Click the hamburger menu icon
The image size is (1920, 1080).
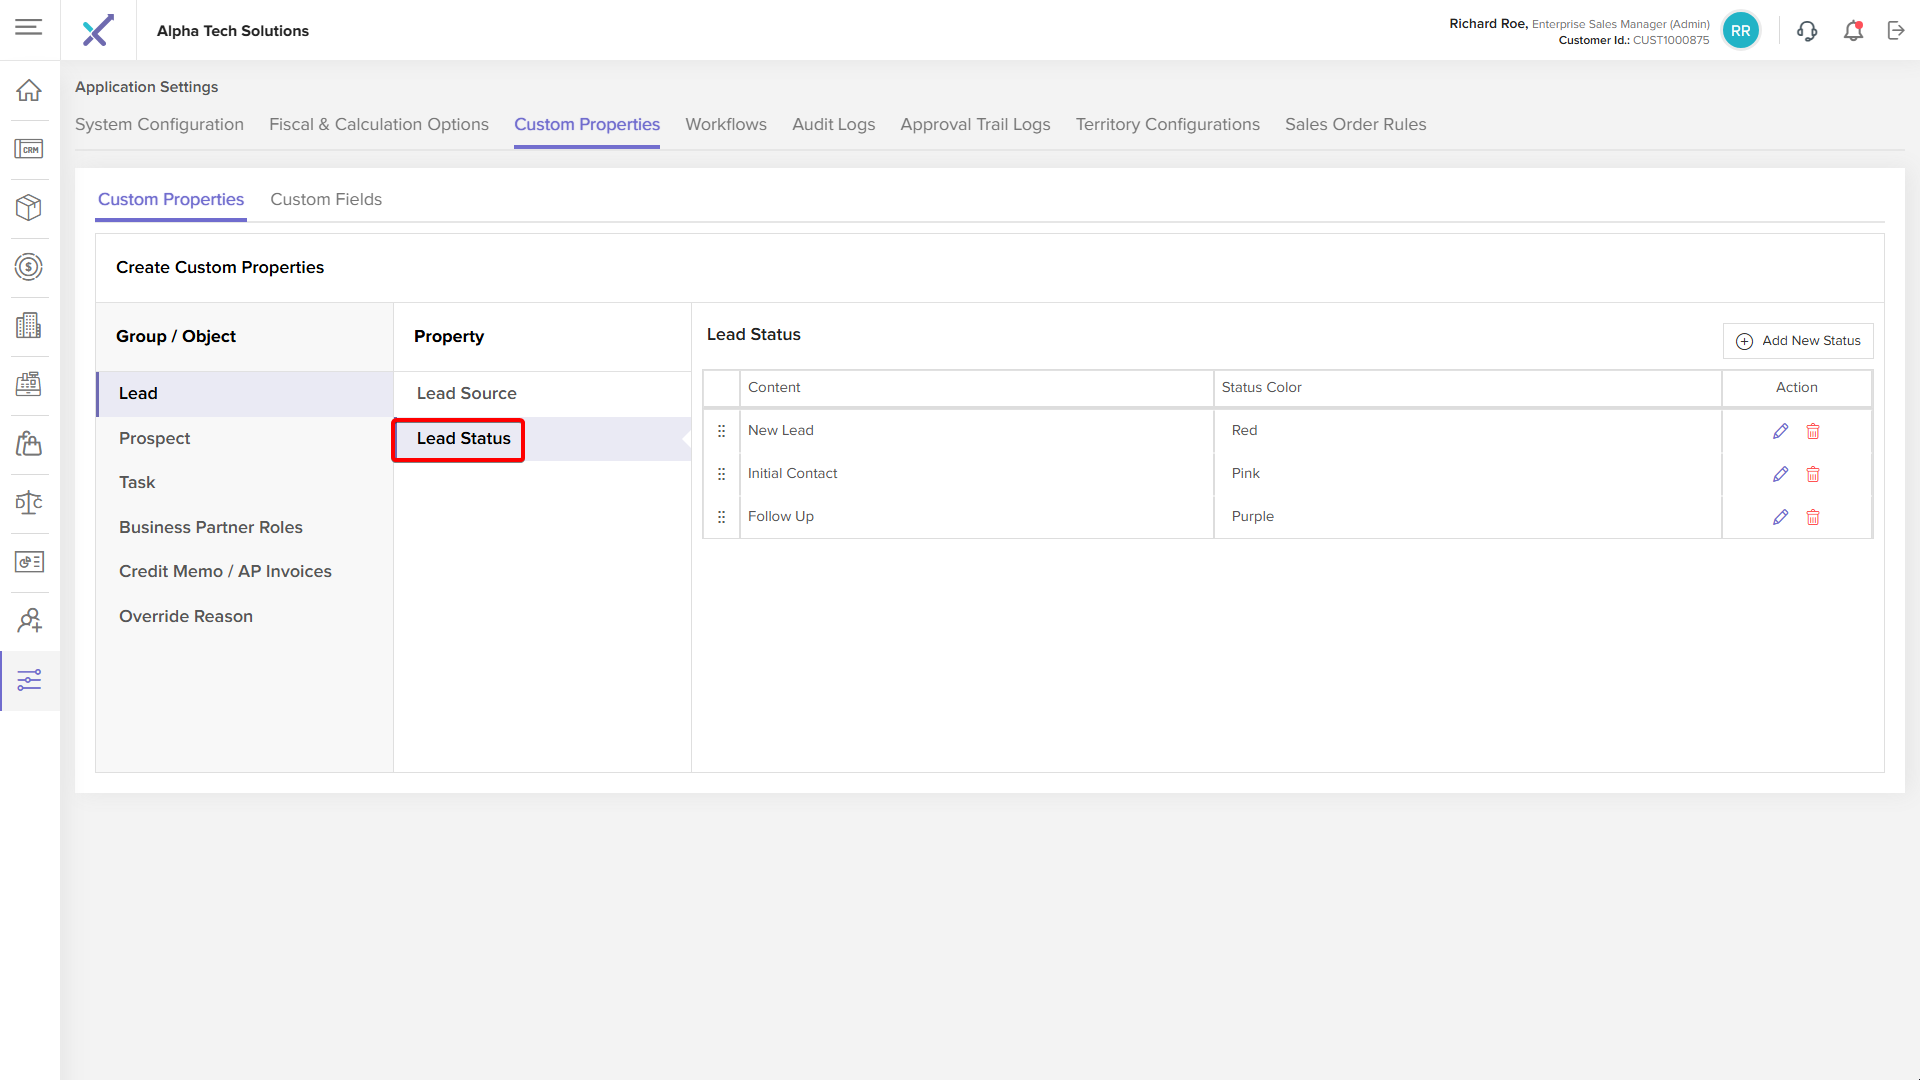coord(29,27)
